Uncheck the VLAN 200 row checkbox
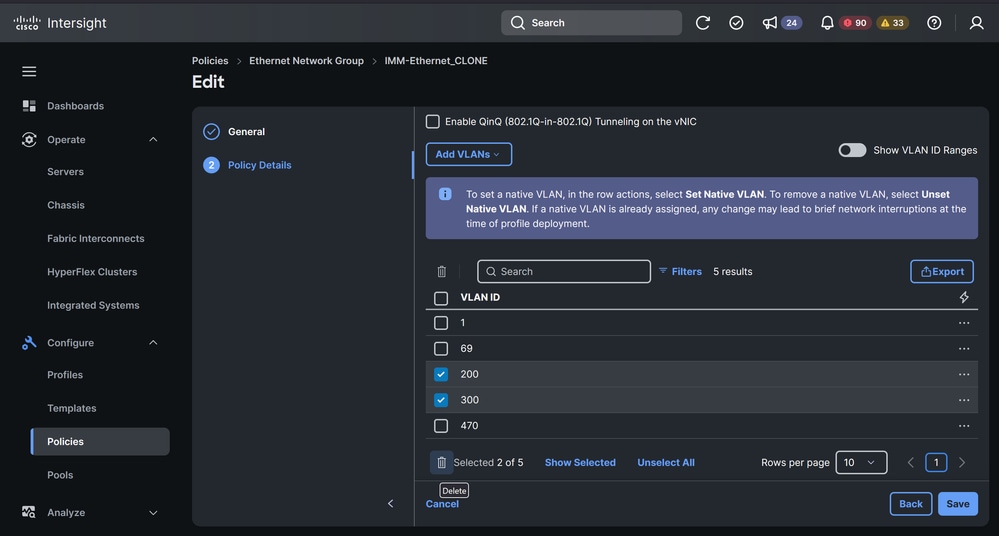This screenshot has height=536, width=999. pos(441,375)
